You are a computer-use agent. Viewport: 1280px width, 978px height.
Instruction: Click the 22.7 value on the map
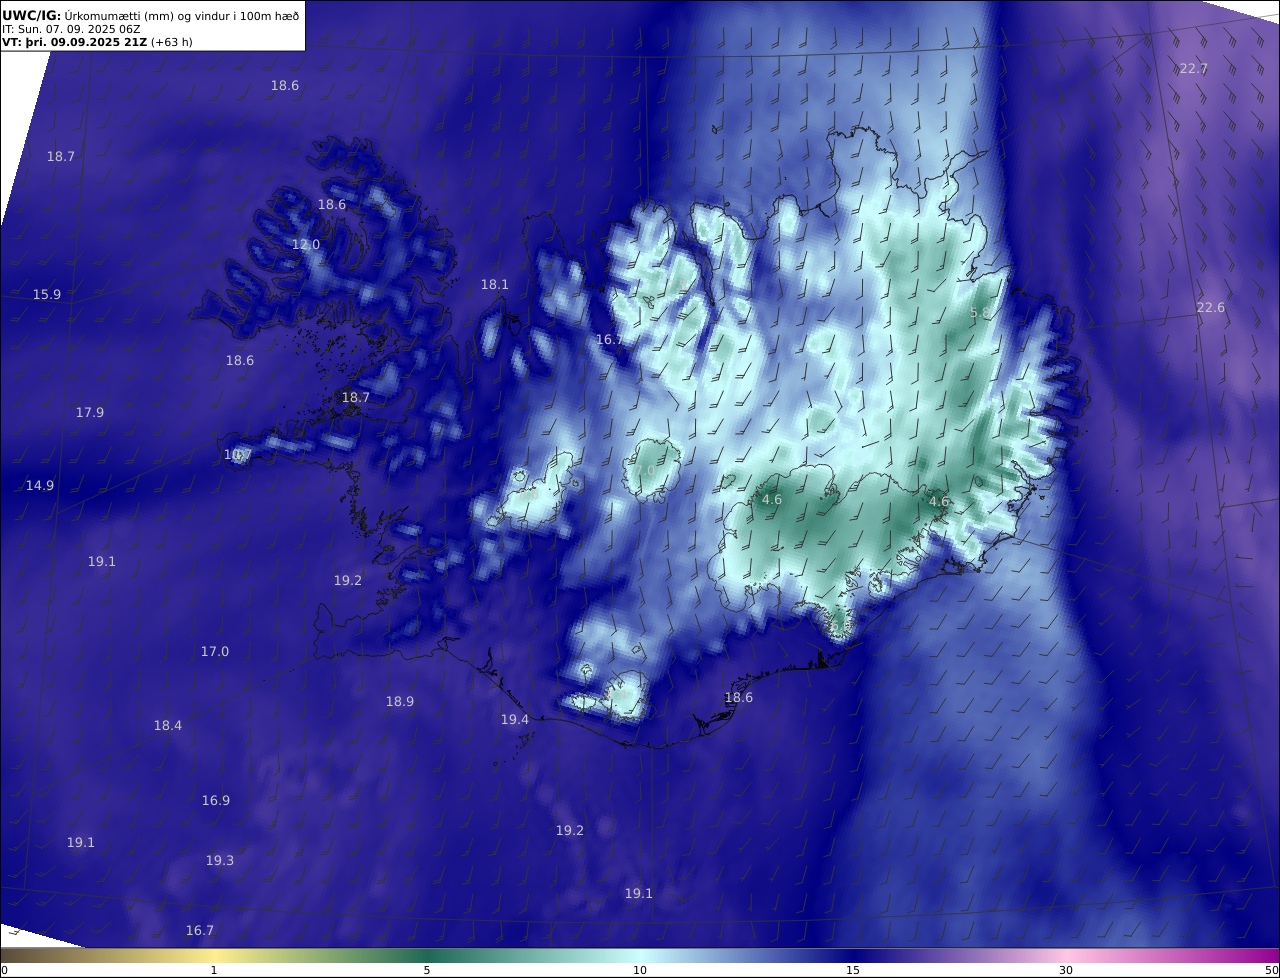click(x=1193, y=69)
